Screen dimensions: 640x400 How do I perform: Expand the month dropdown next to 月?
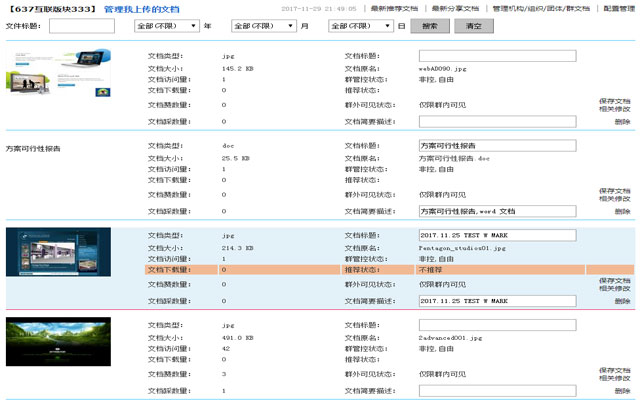point(263,26)
